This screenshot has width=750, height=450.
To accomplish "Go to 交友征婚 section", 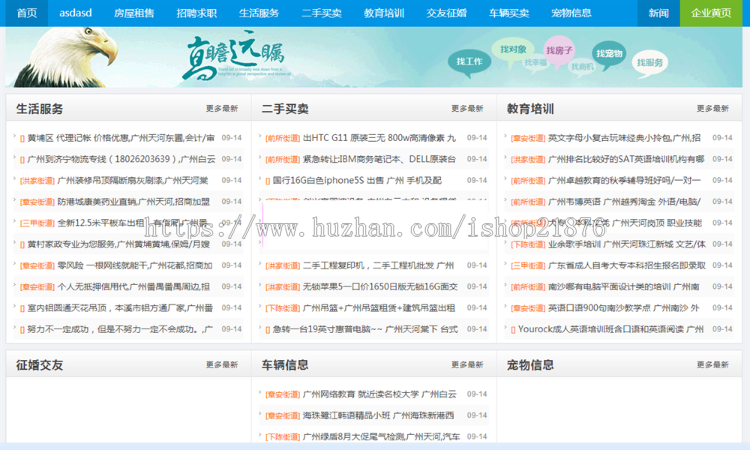I will point(446,13).
